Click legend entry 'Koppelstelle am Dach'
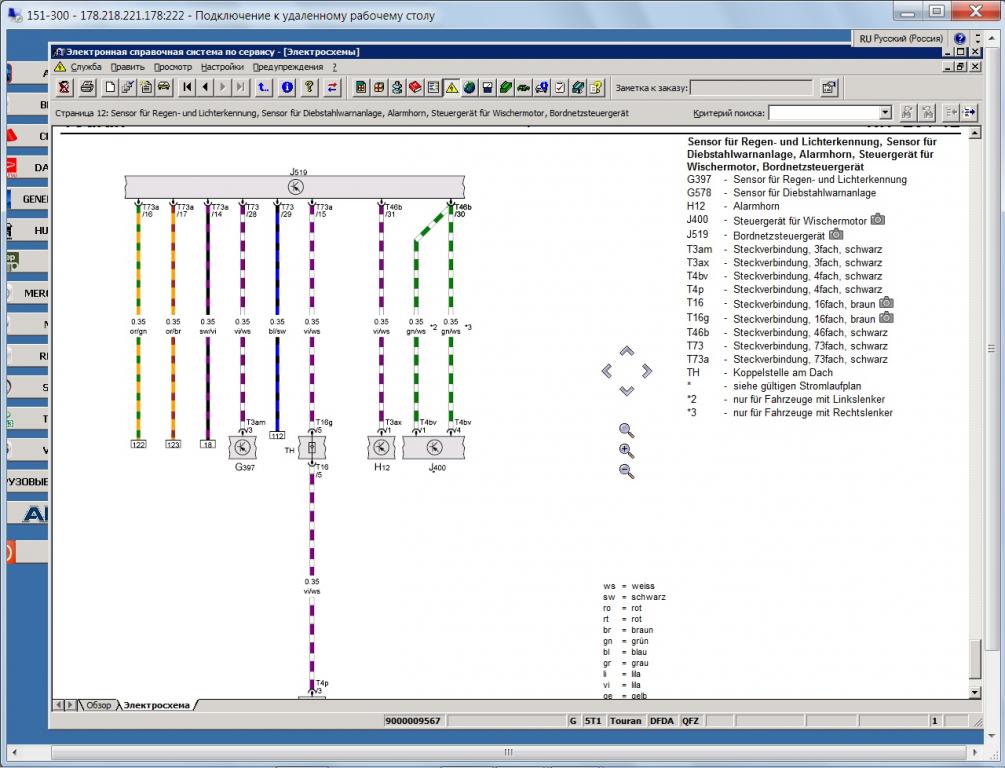This screenshot has height=768, width=1005. tap(783, 372)
